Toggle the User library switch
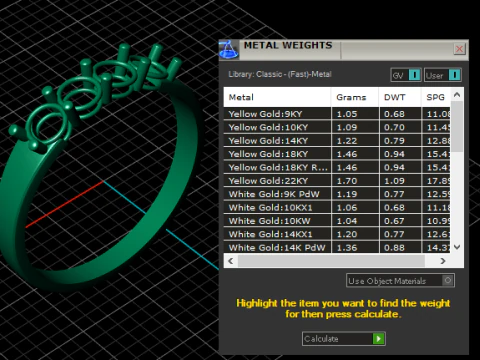Viewport: 480px width, 360px height. [443, 75]
